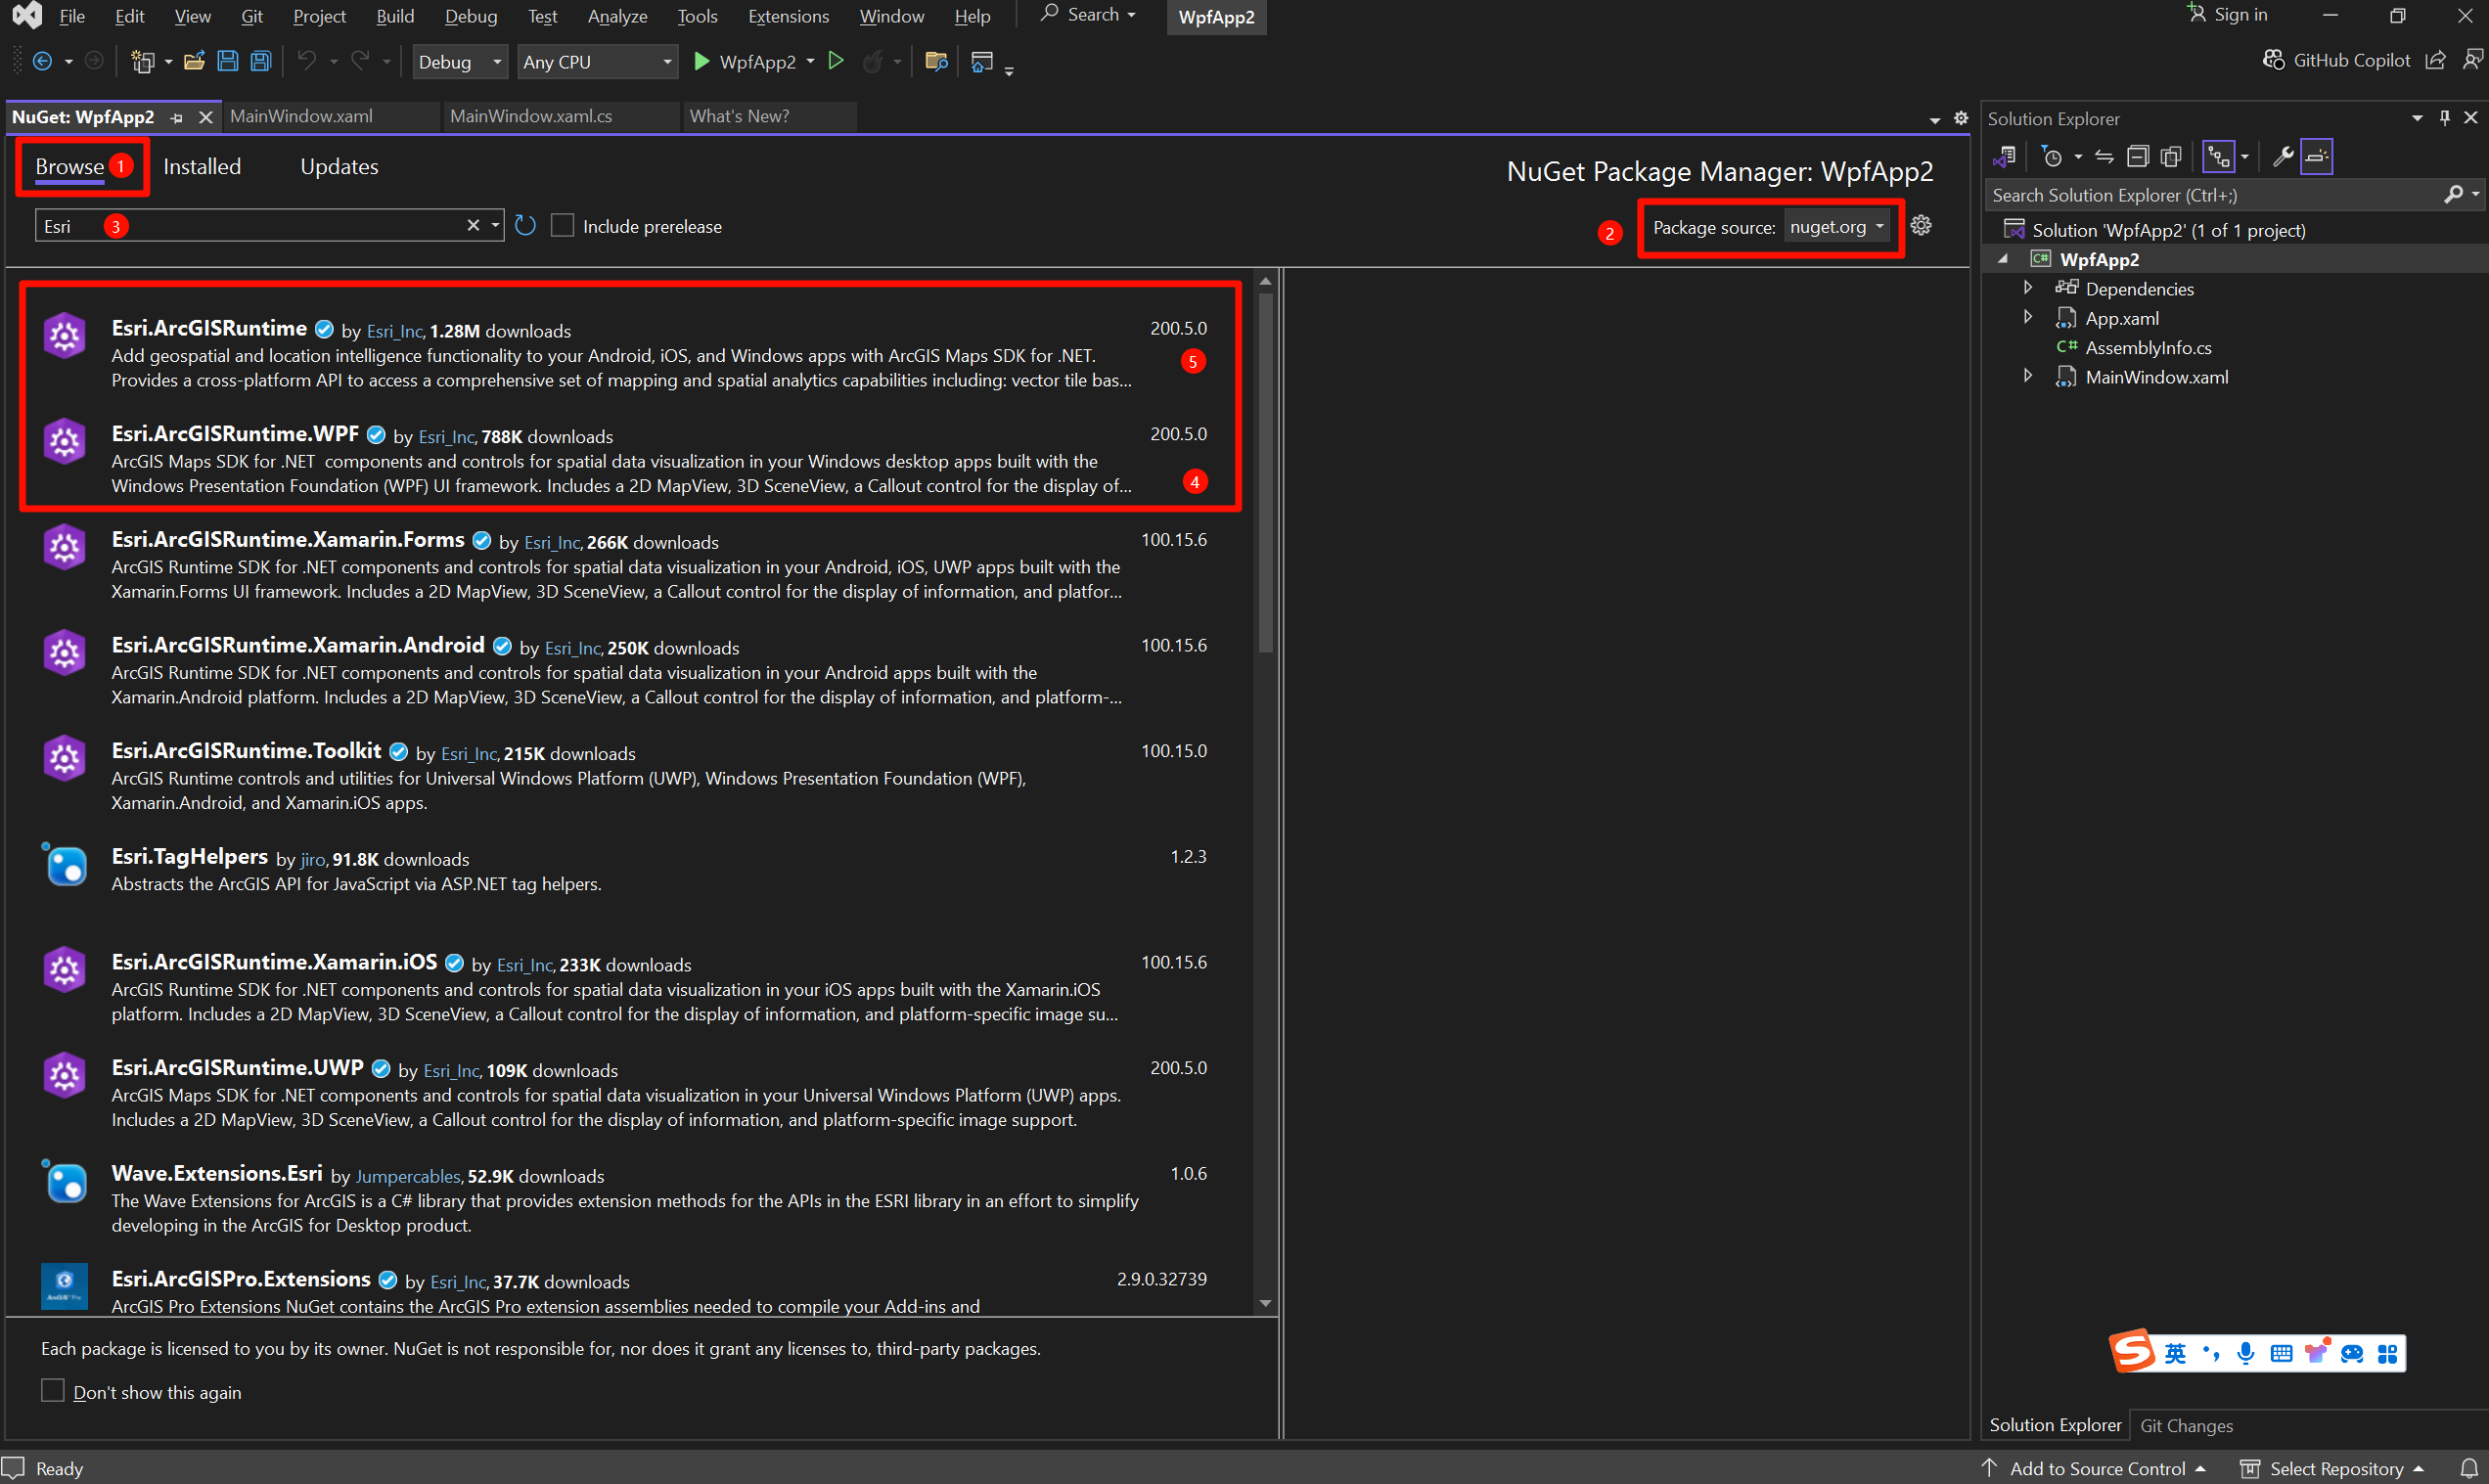
Task: Click the Show All Files icon
Action: point(2170,156)
